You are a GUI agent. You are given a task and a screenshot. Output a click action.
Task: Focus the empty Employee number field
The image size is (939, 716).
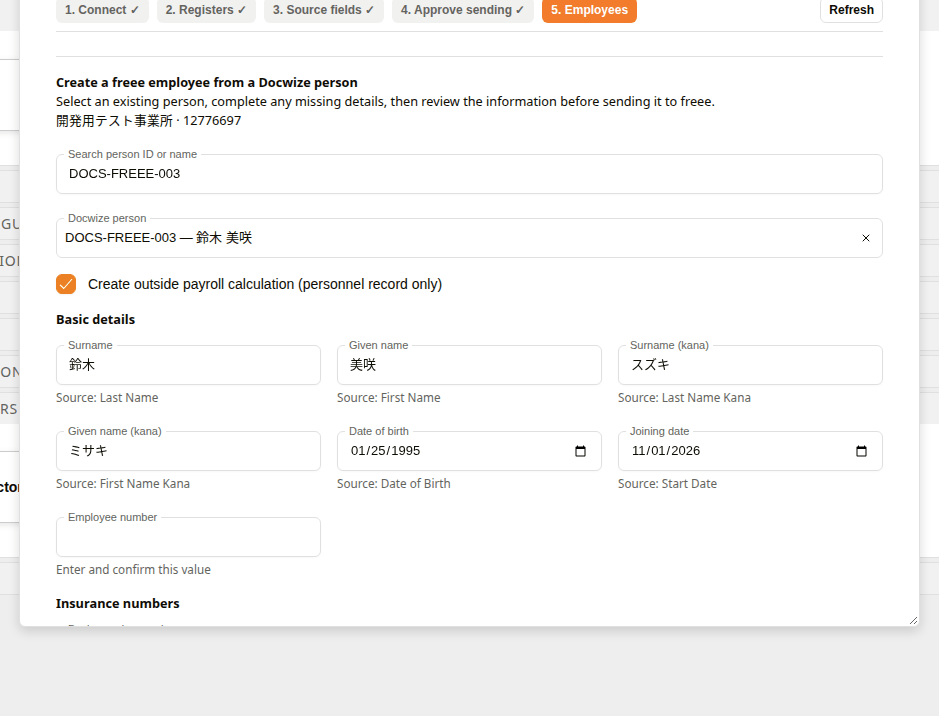(x=188, y=537)
